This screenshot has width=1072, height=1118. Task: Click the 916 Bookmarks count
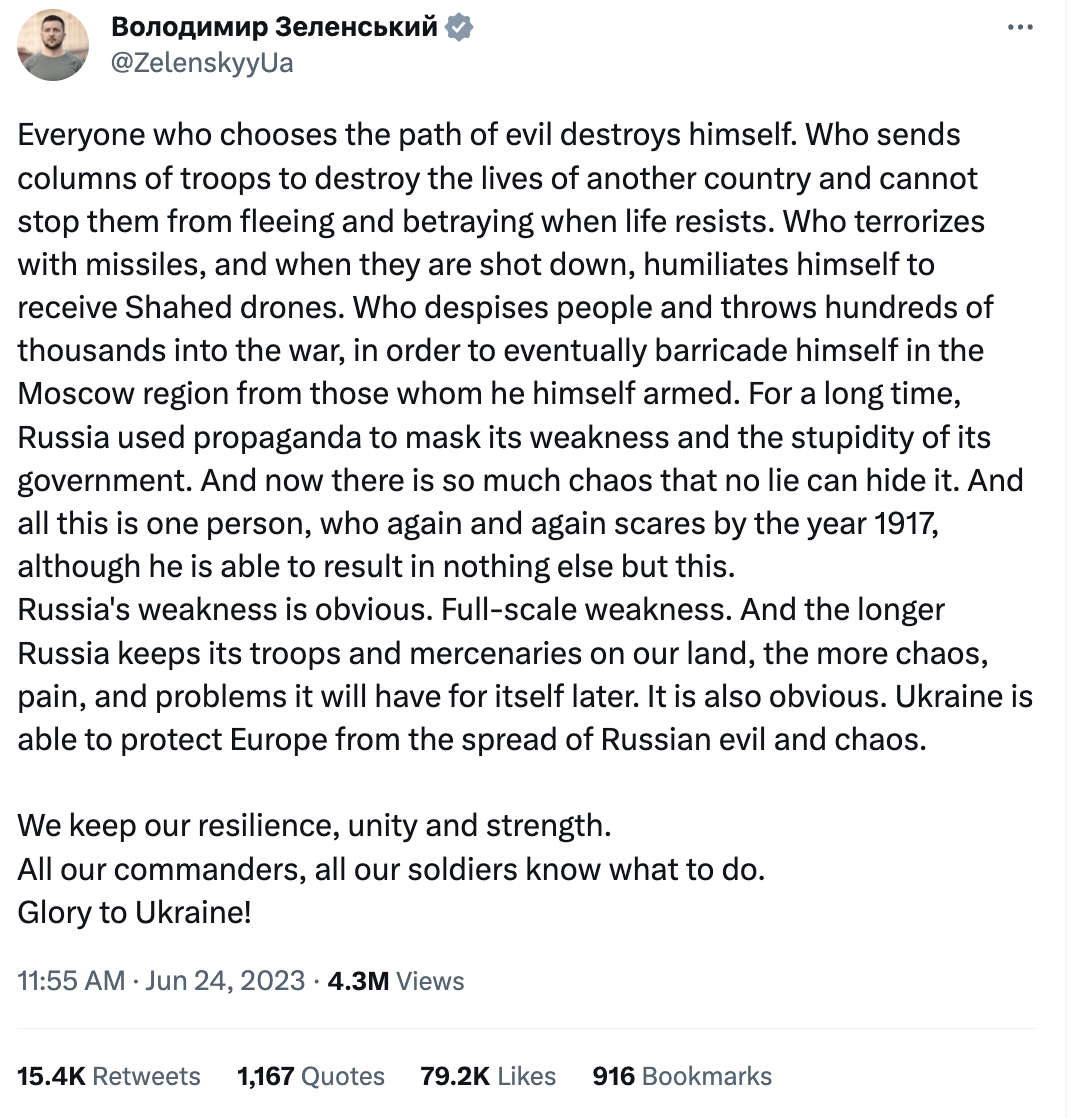point(682,1076)
